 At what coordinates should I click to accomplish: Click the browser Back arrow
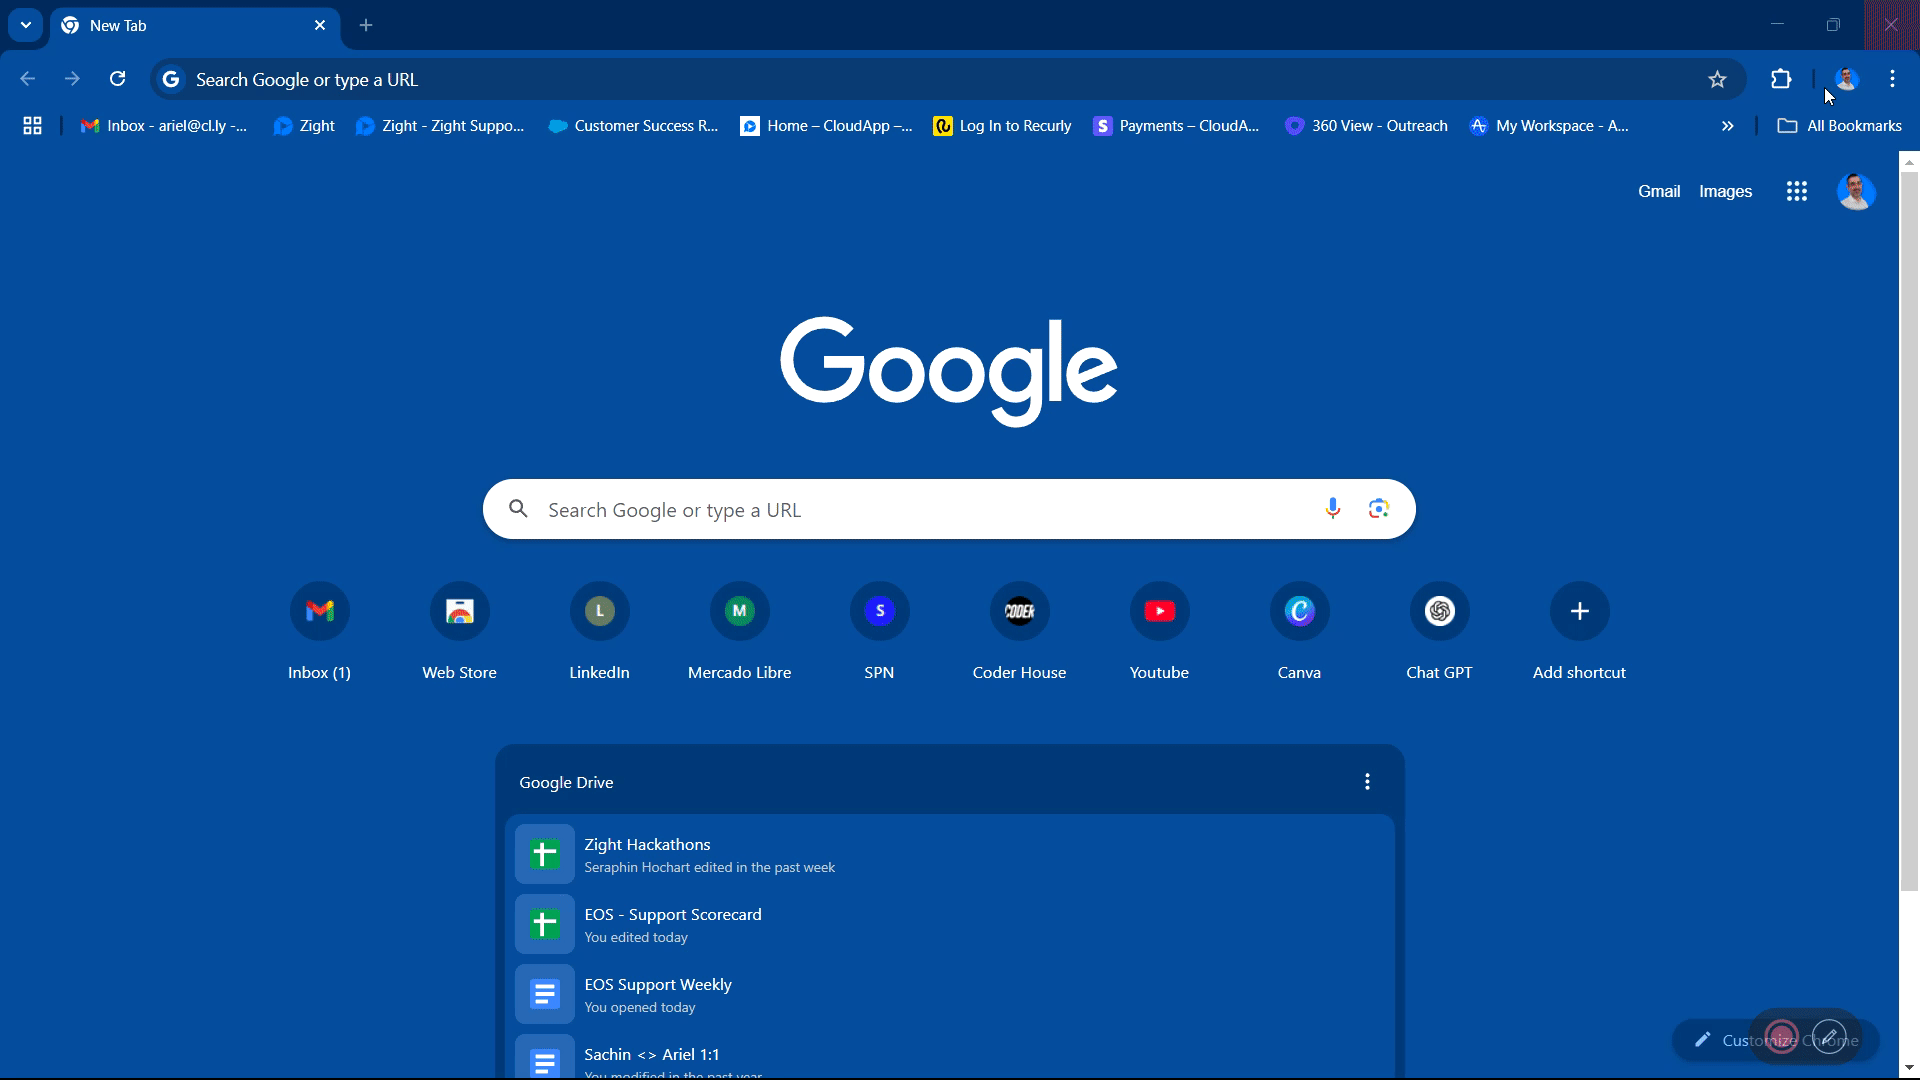(x=28, y=79)
